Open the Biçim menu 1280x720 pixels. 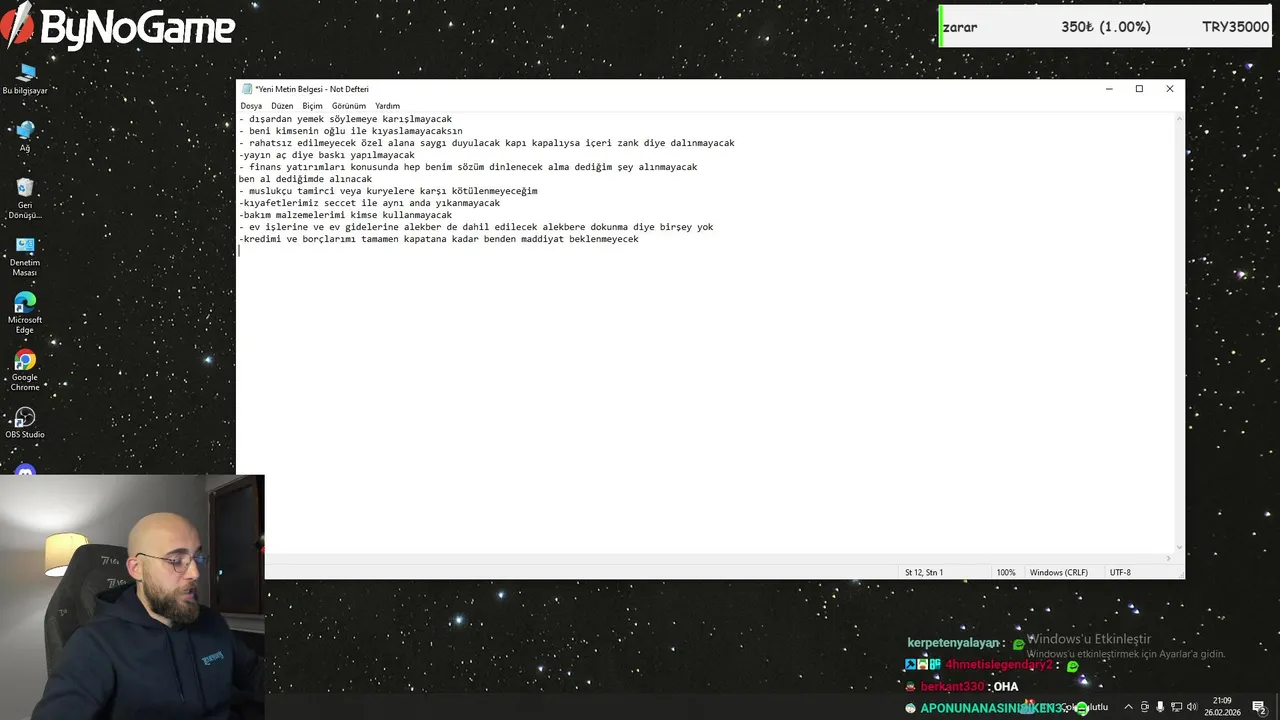(313, 106)
